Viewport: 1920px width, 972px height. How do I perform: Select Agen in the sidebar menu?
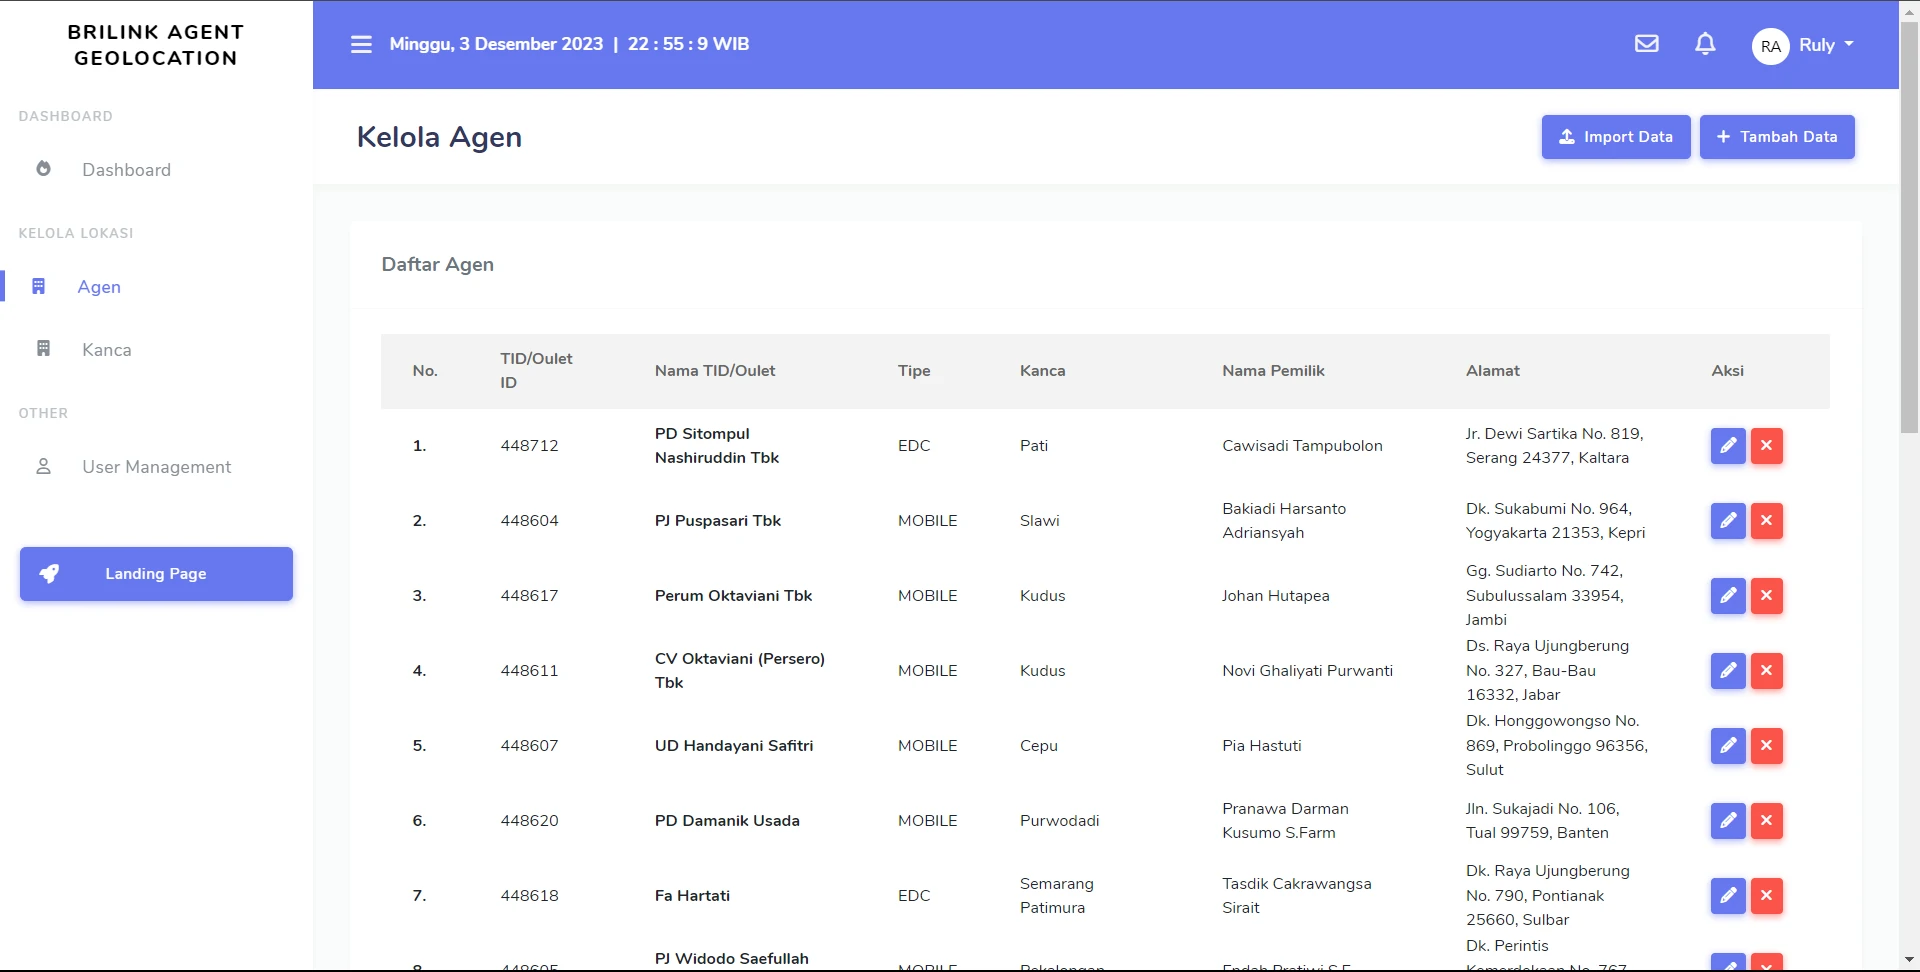(x=99, y=287)
